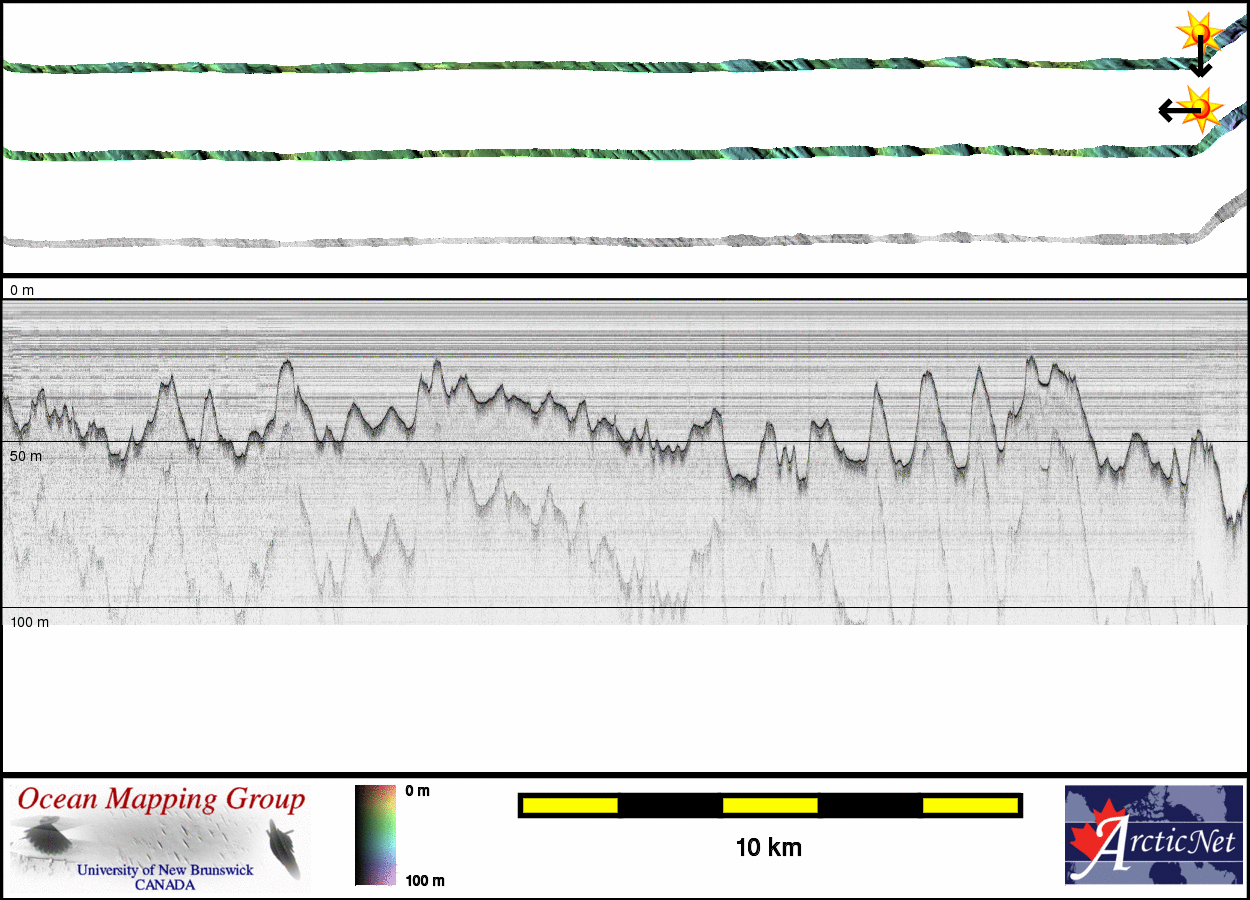Click the depth color legend bar
1250x900 pixels.
point(375,835)
